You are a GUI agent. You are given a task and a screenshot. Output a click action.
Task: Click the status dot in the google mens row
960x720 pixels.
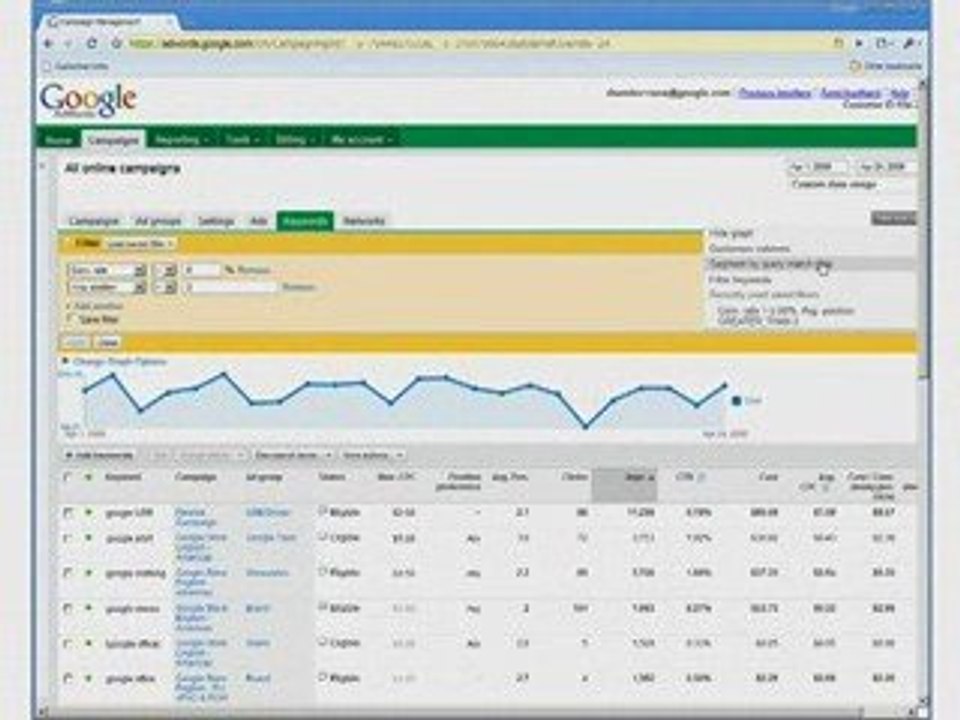click(89, 609)
